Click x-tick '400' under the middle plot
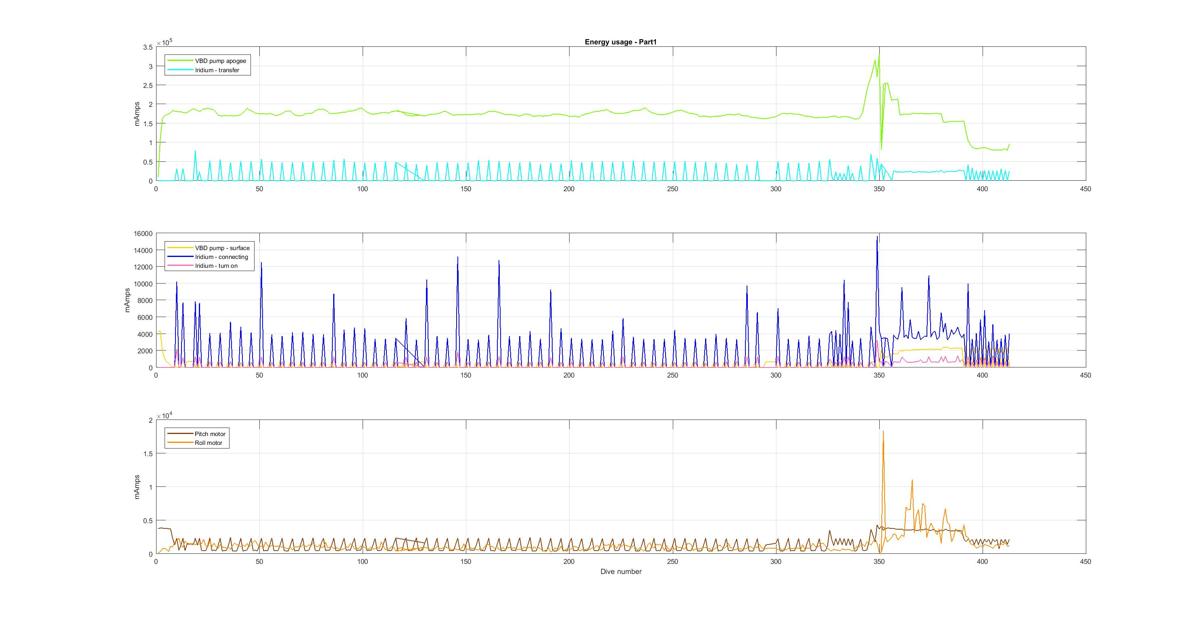 (982, 375)
